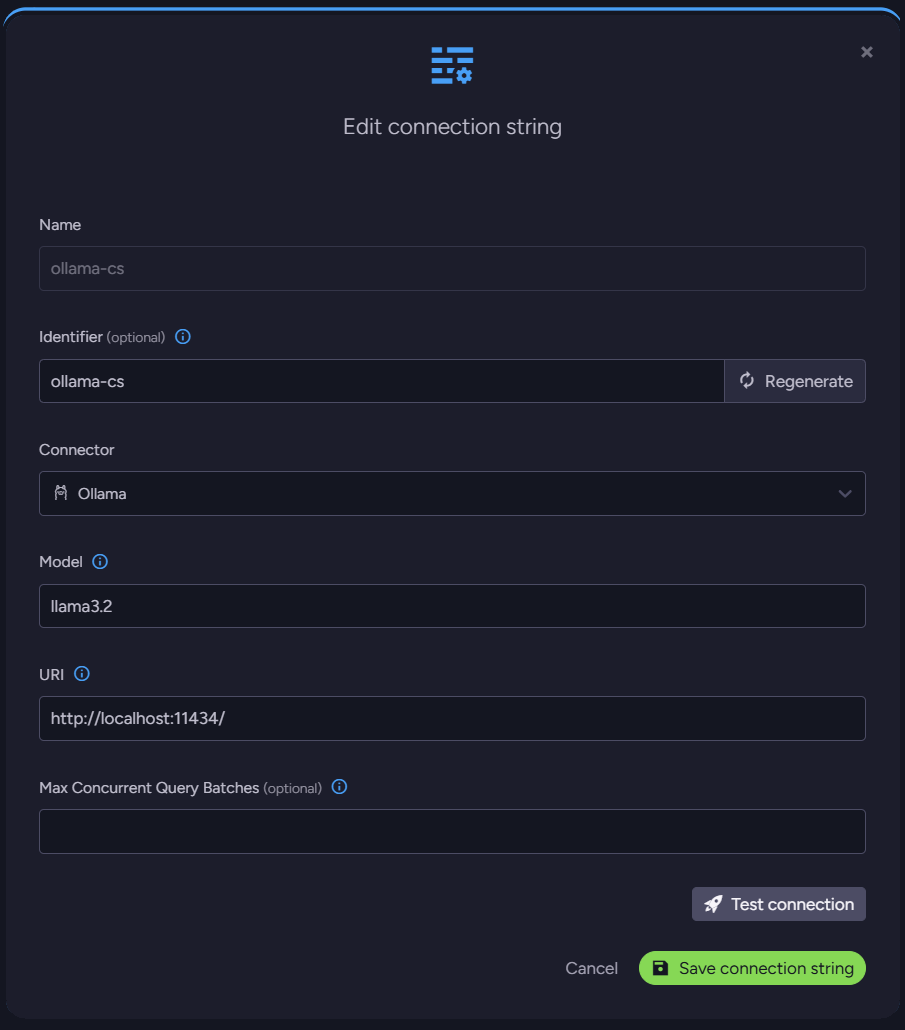Cancel editing the connection string
This screenshot has width=905, height=1030.
(x=591, y=968)
